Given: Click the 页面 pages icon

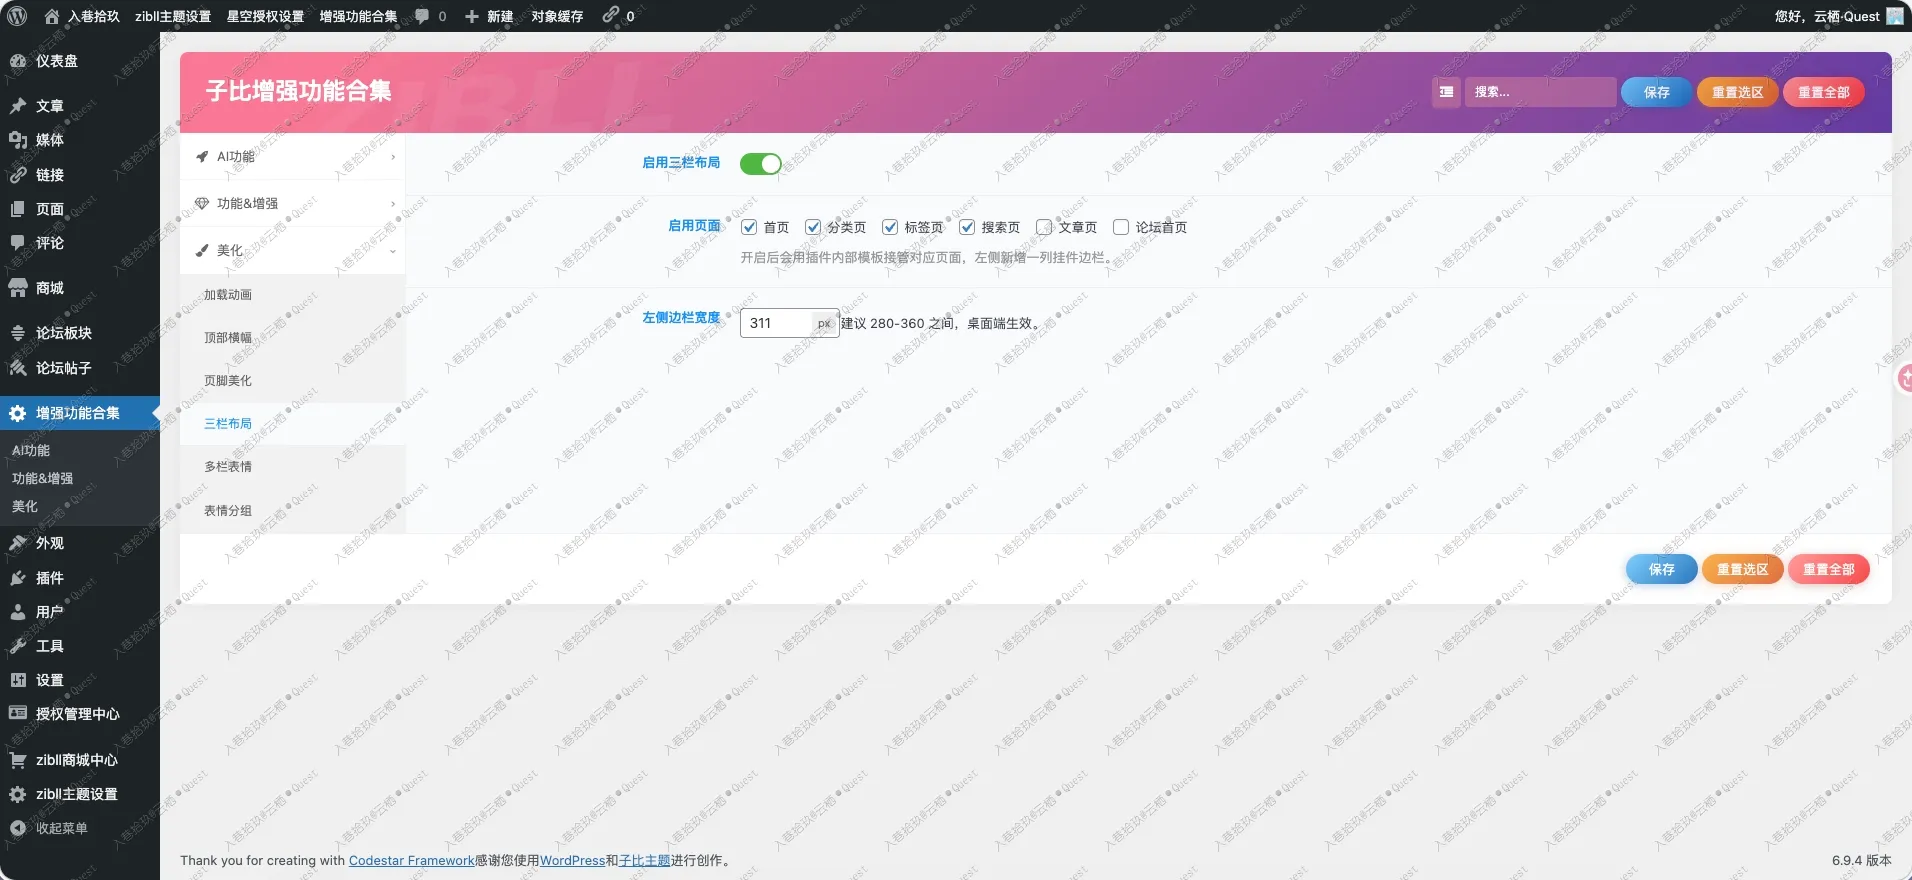Looking at the screenshot, I should coord(18,209).
